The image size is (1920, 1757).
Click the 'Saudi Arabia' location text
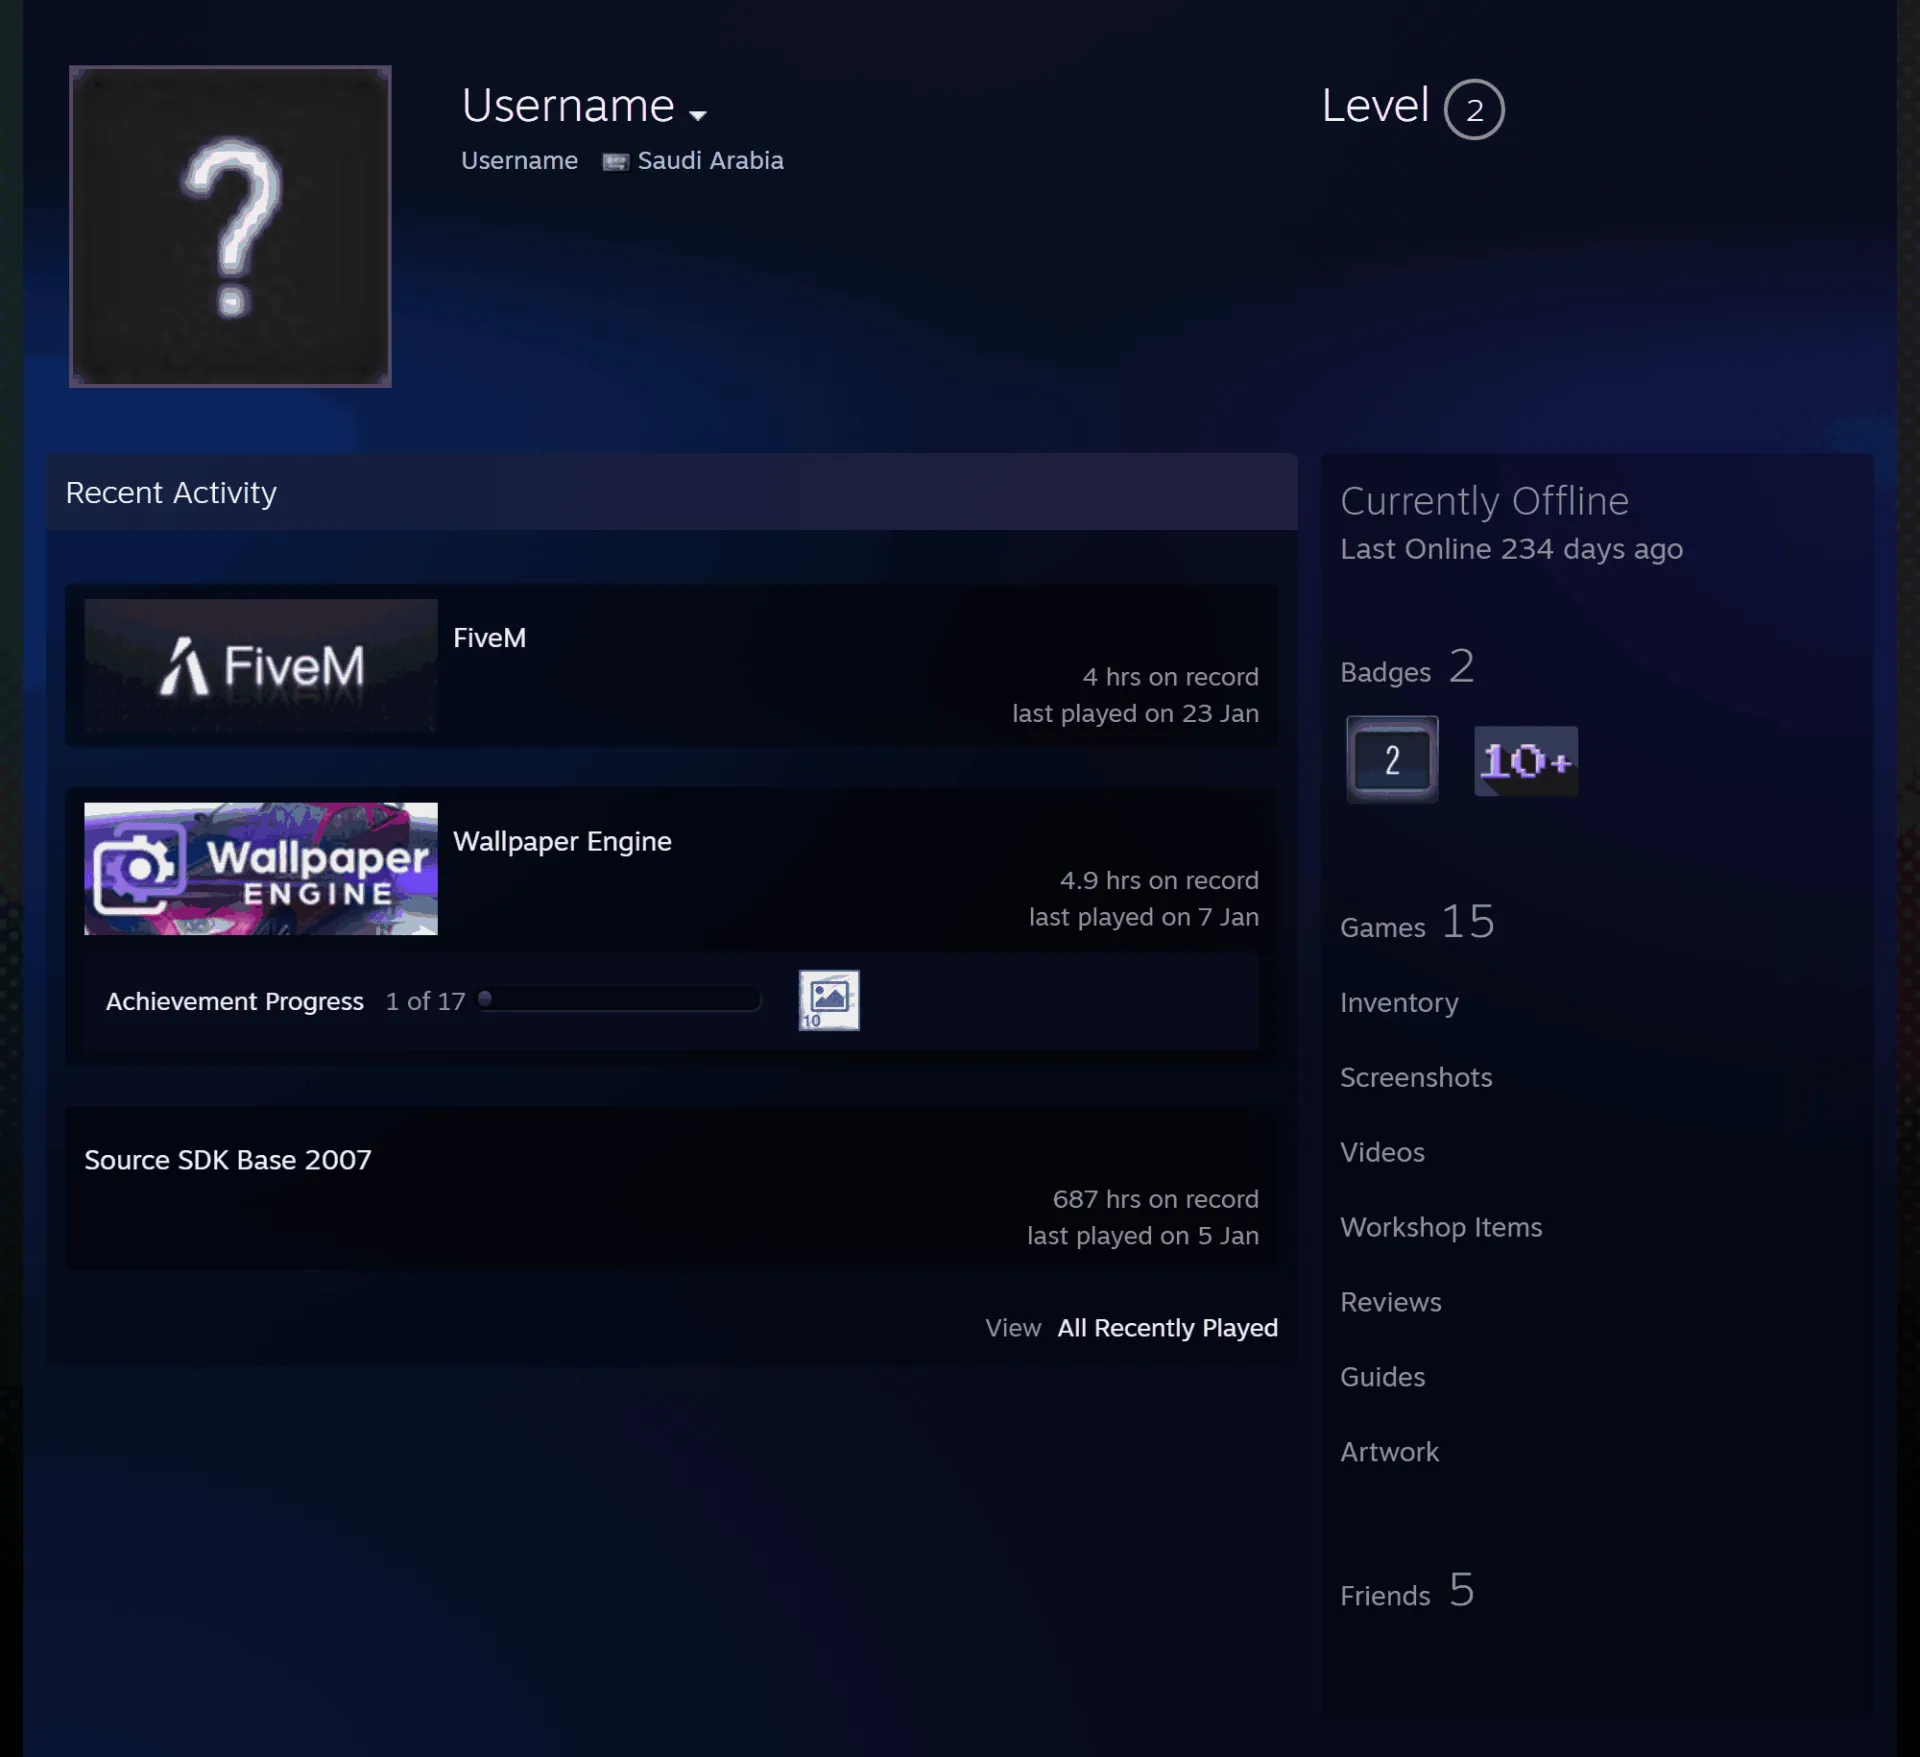coord(710,161)
